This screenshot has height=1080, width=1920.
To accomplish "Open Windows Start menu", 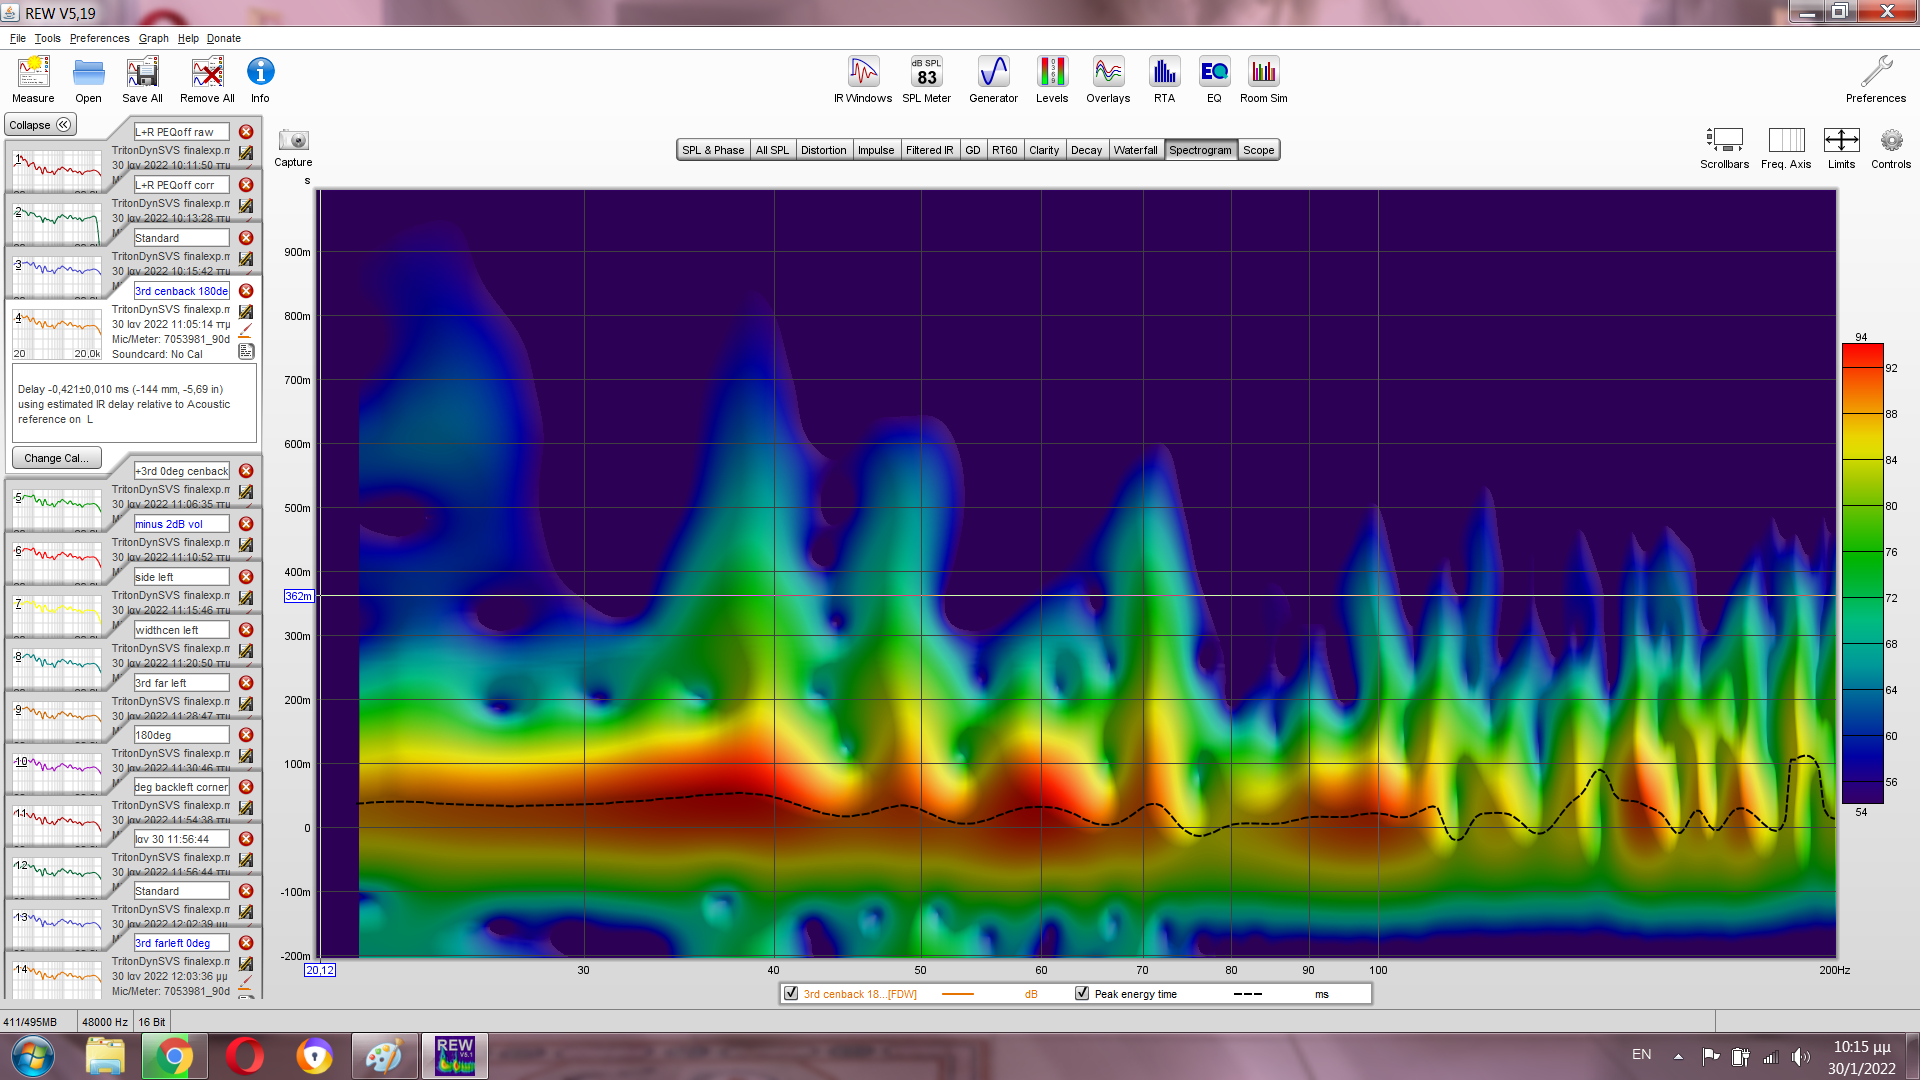I will pos(31,1056).
